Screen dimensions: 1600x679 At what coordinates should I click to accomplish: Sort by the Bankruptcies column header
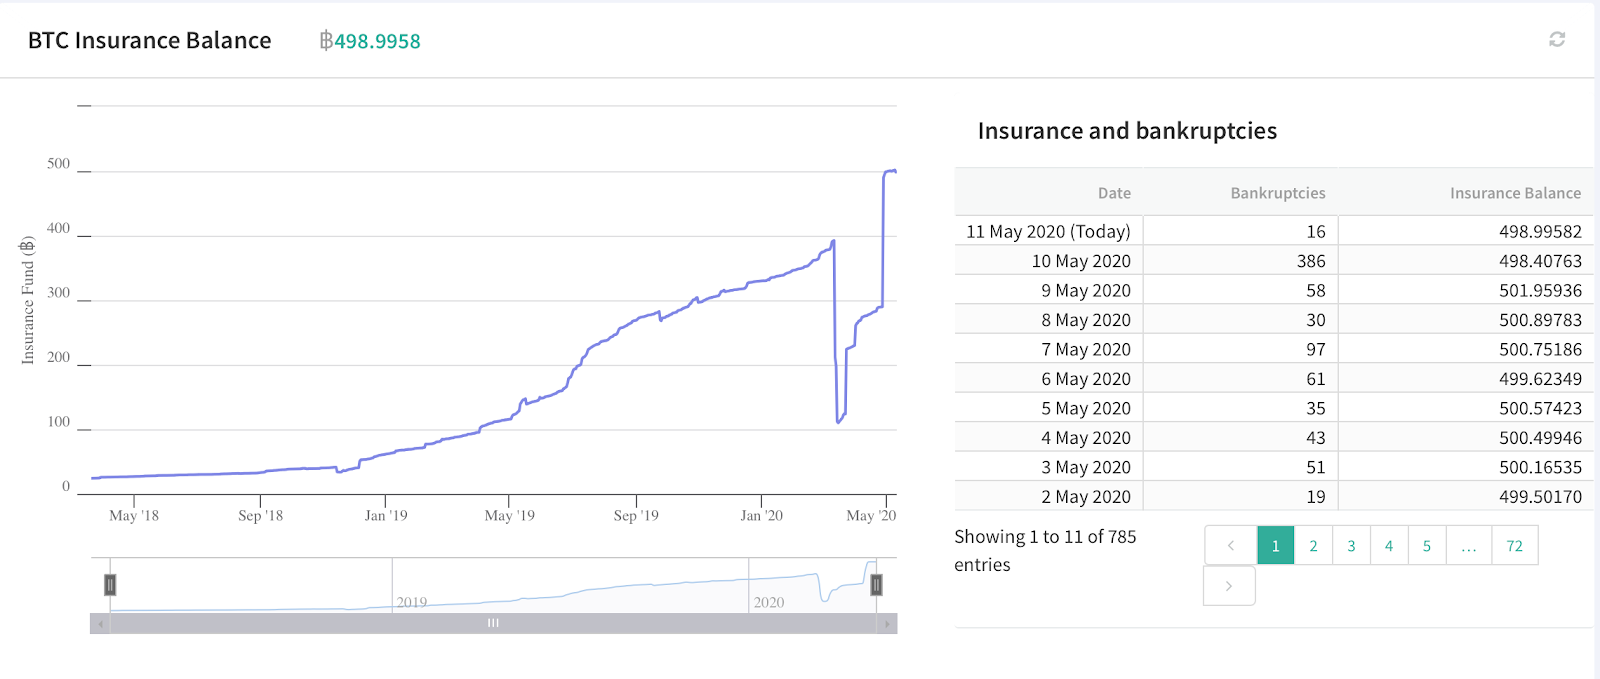1278,193
